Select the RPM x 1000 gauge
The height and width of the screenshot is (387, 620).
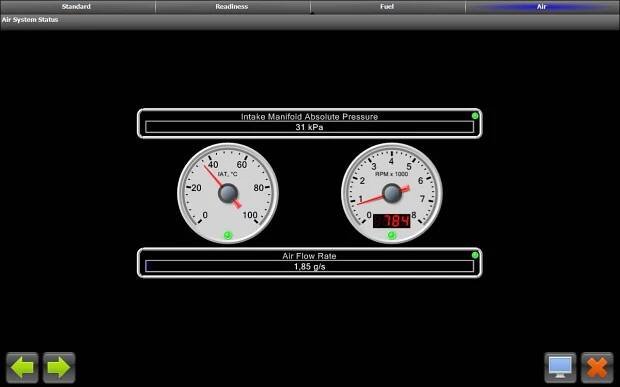[392, 193]
